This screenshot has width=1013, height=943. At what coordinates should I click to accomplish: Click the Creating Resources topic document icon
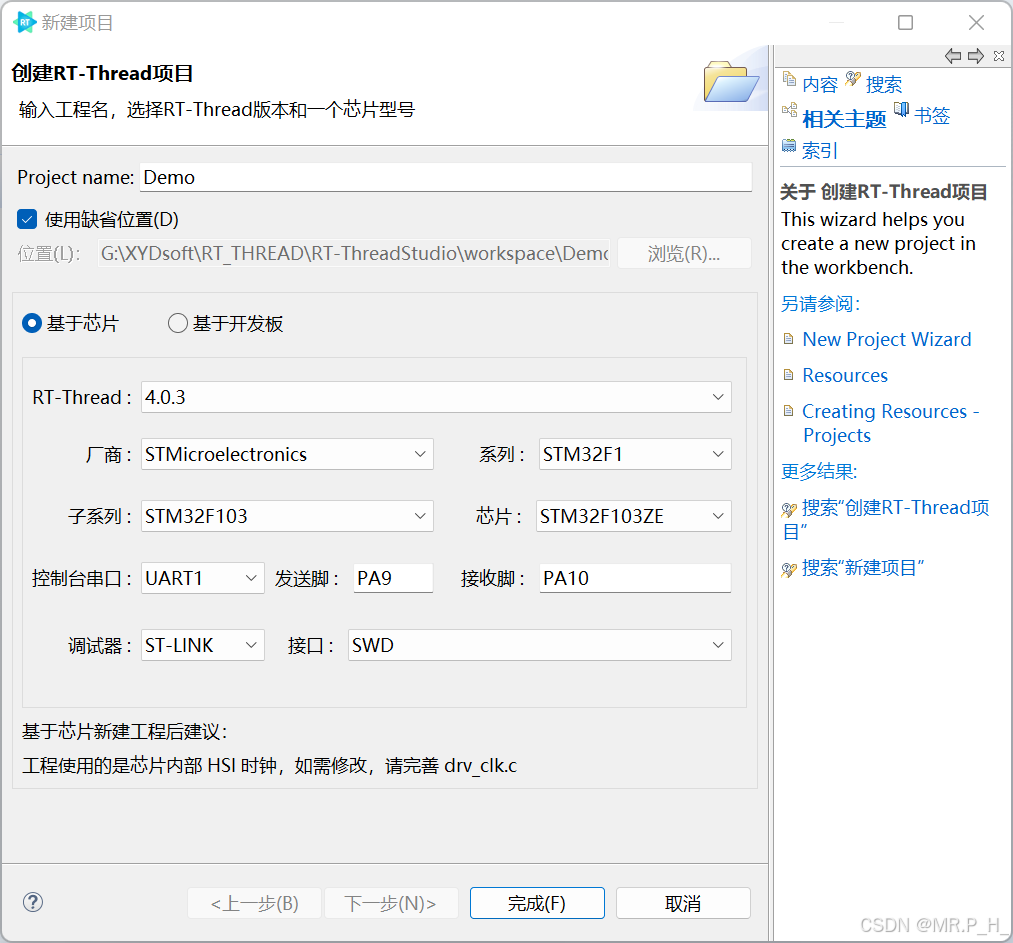coord(788,411)
